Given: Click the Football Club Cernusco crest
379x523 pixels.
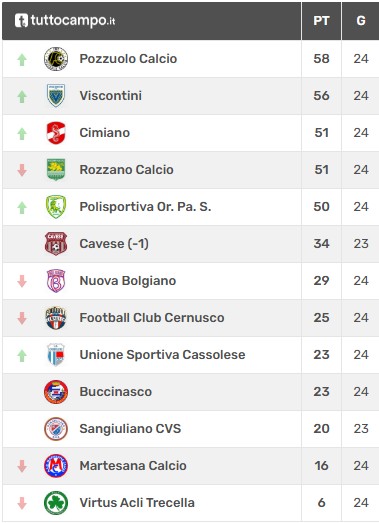Looking at the screenshot, I should (x=56, y=318).
